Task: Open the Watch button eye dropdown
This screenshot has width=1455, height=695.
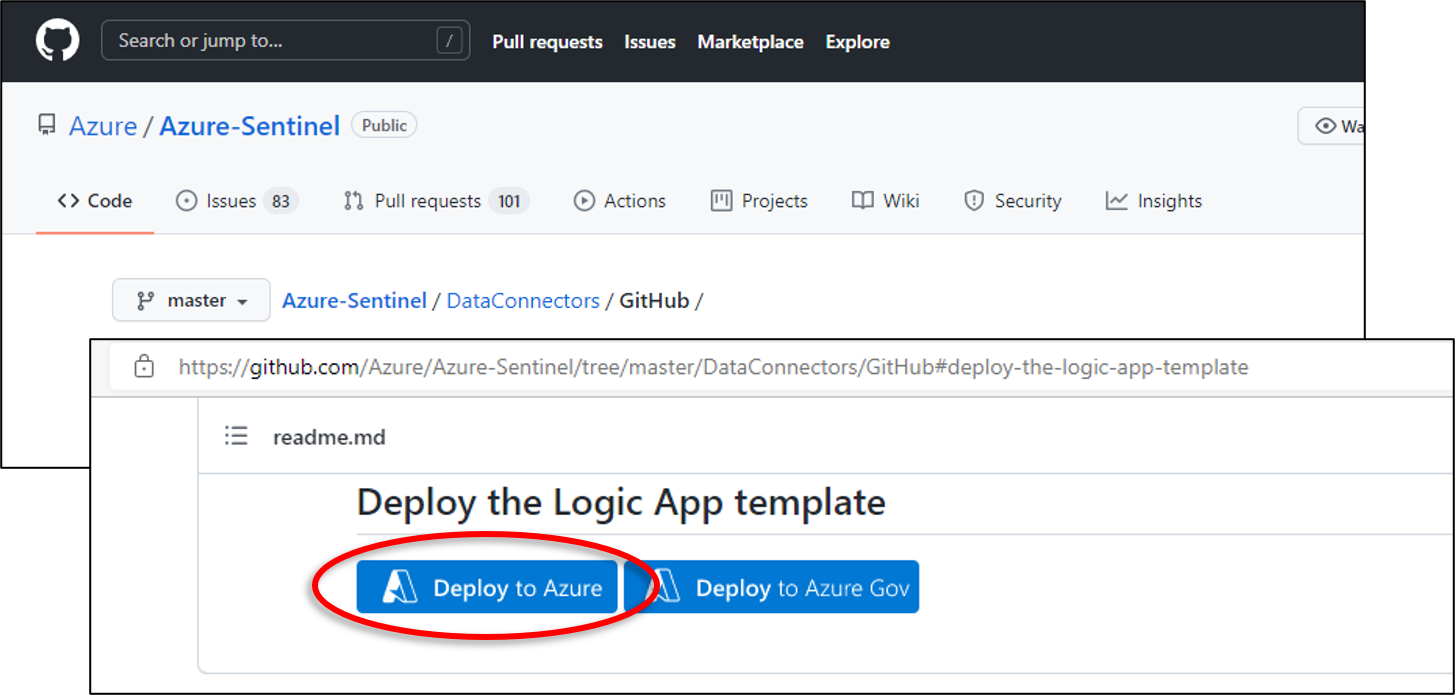Action: point(1327,125)
